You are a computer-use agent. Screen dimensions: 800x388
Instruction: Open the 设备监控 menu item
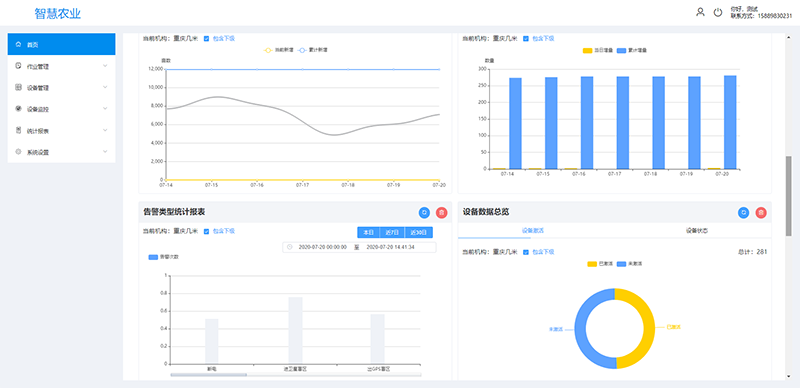pyautogui.click(x=61, y=109)
